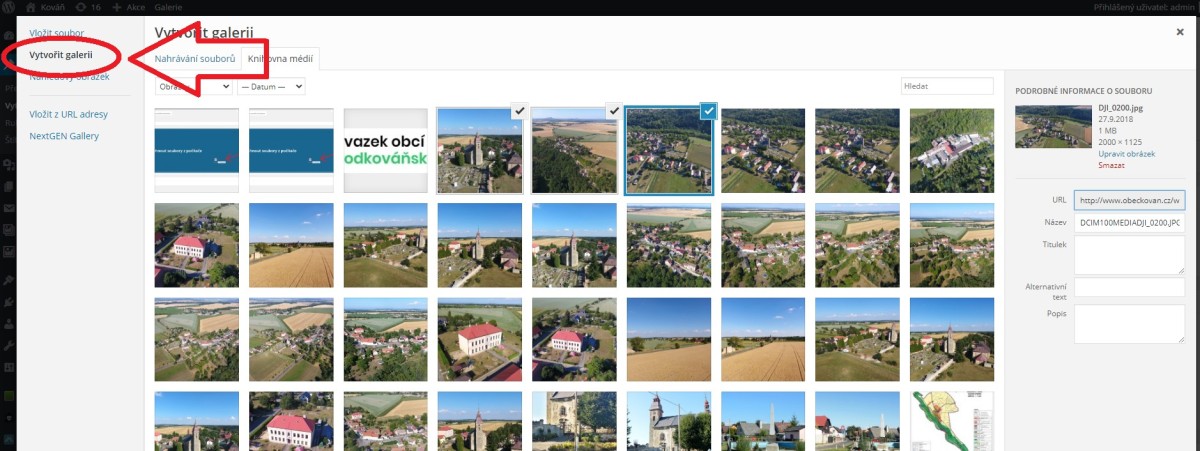This screenshot has width=1200, height=451.
Task: Click the blue-bordered selected village thumbnail
Action: click(669, 150)
